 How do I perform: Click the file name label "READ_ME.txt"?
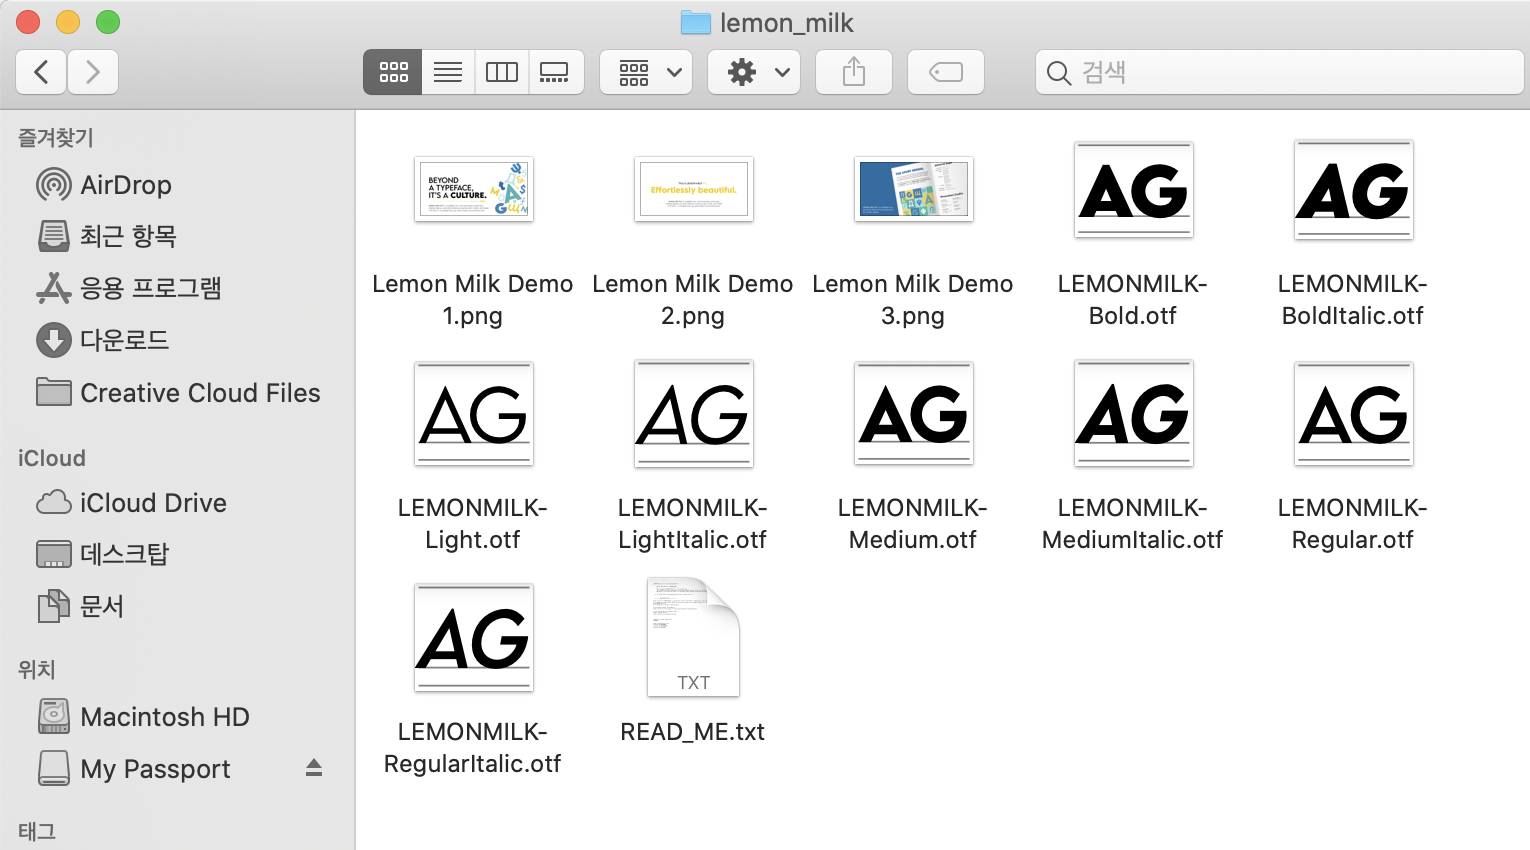pos(693,732)
